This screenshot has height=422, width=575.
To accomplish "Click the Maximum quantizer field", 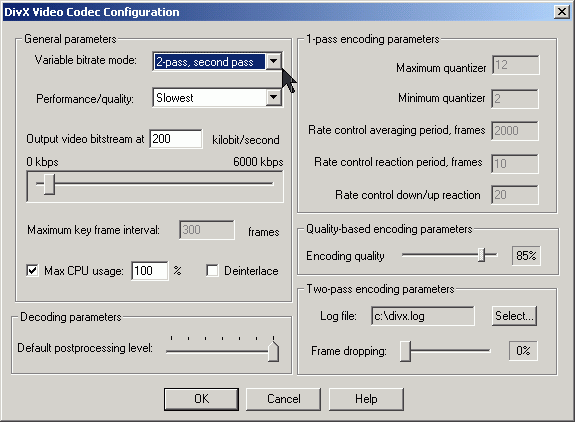I will click(516, 65).
